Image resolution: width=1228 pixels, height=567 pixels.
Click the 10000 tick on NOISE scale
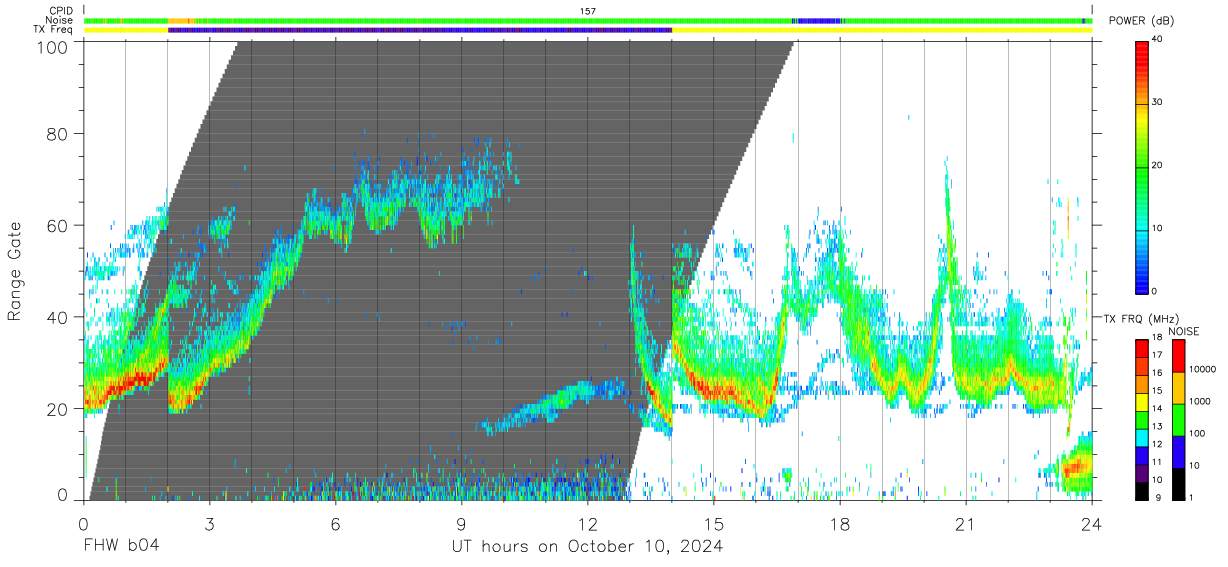pos(1202,369)
